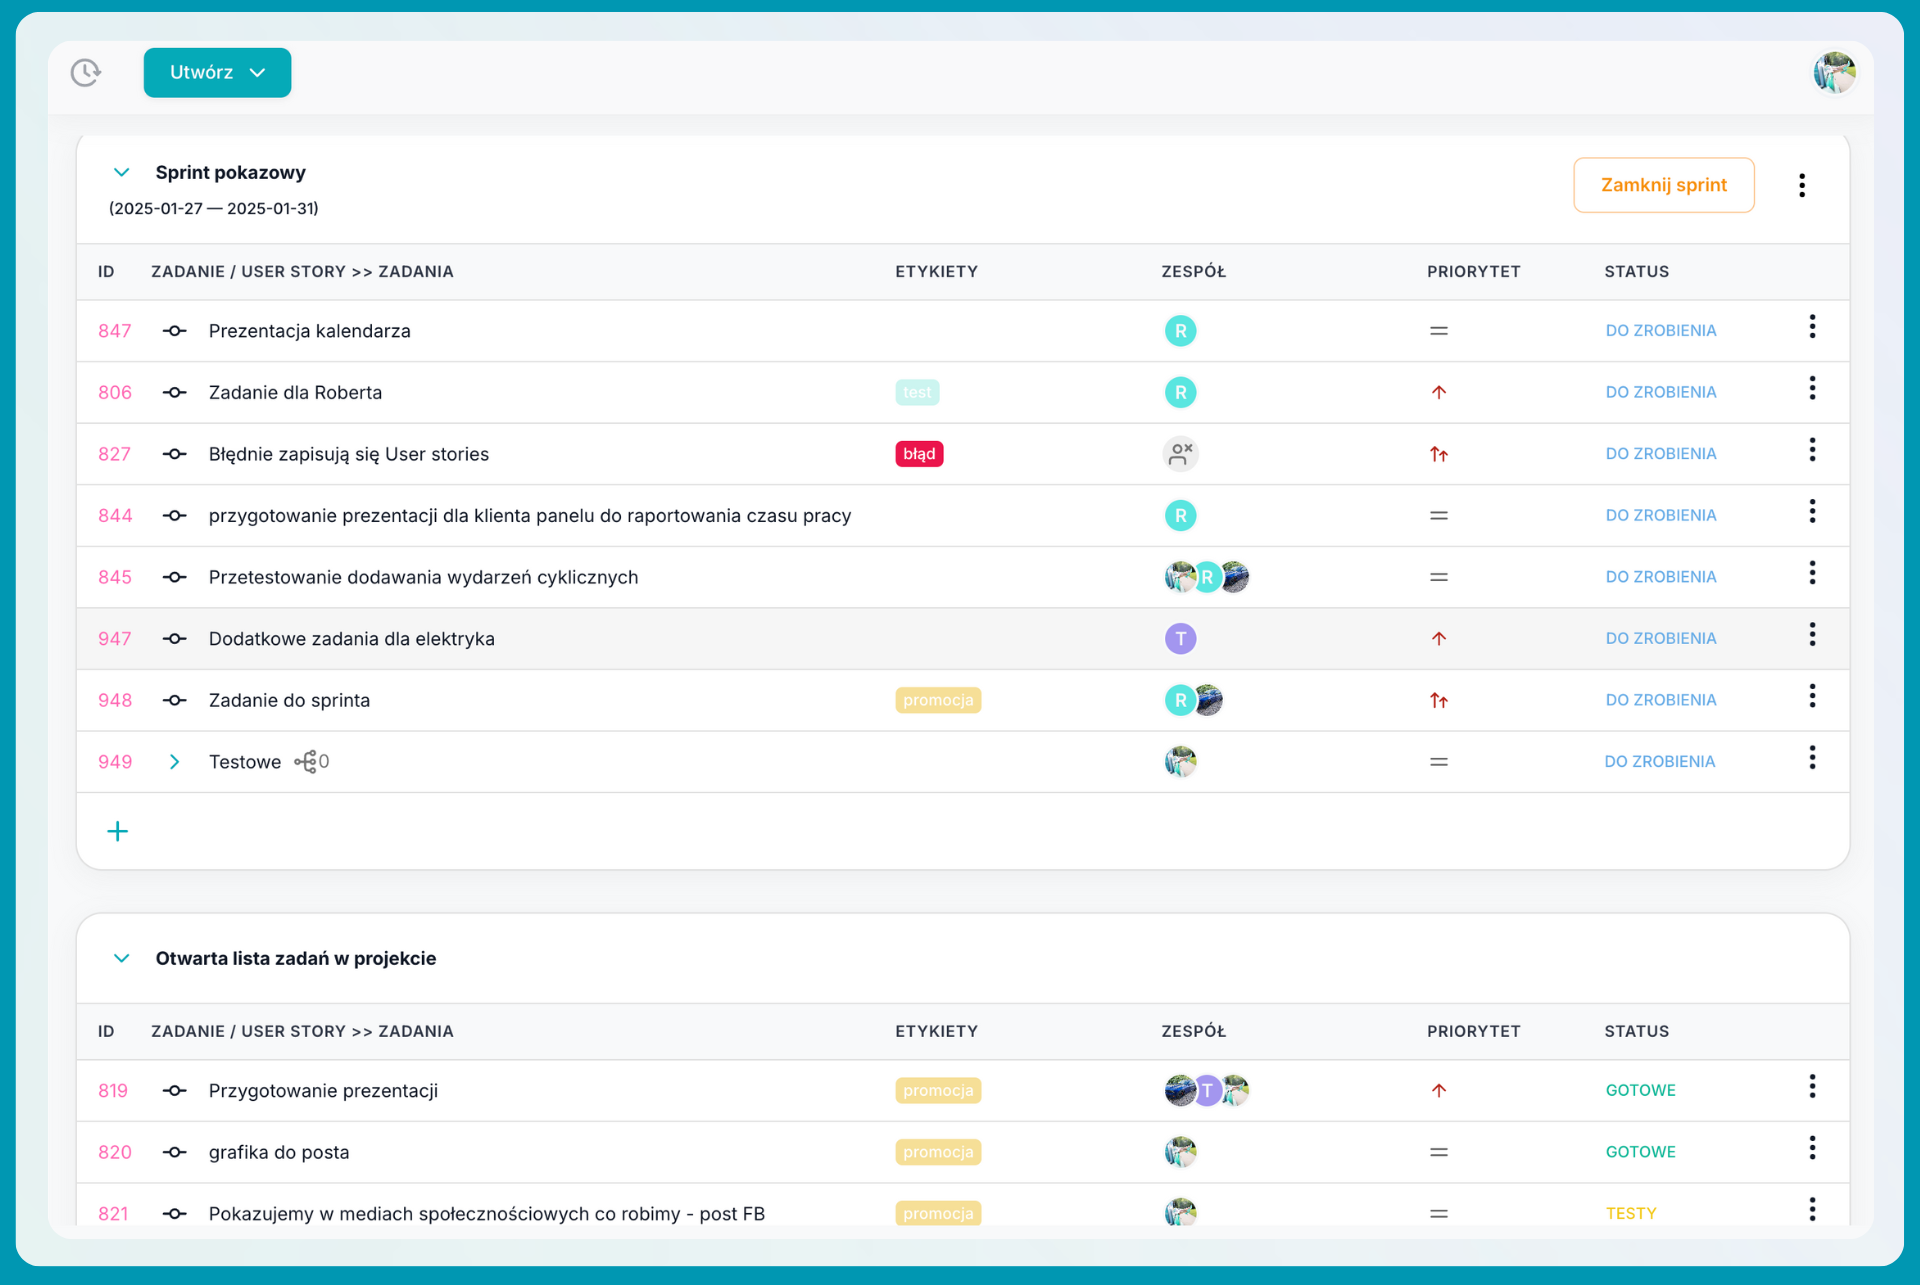Open row menu for Prezentacja kalendarza task
The image size is (1920, 1285).
[1811, 327]
